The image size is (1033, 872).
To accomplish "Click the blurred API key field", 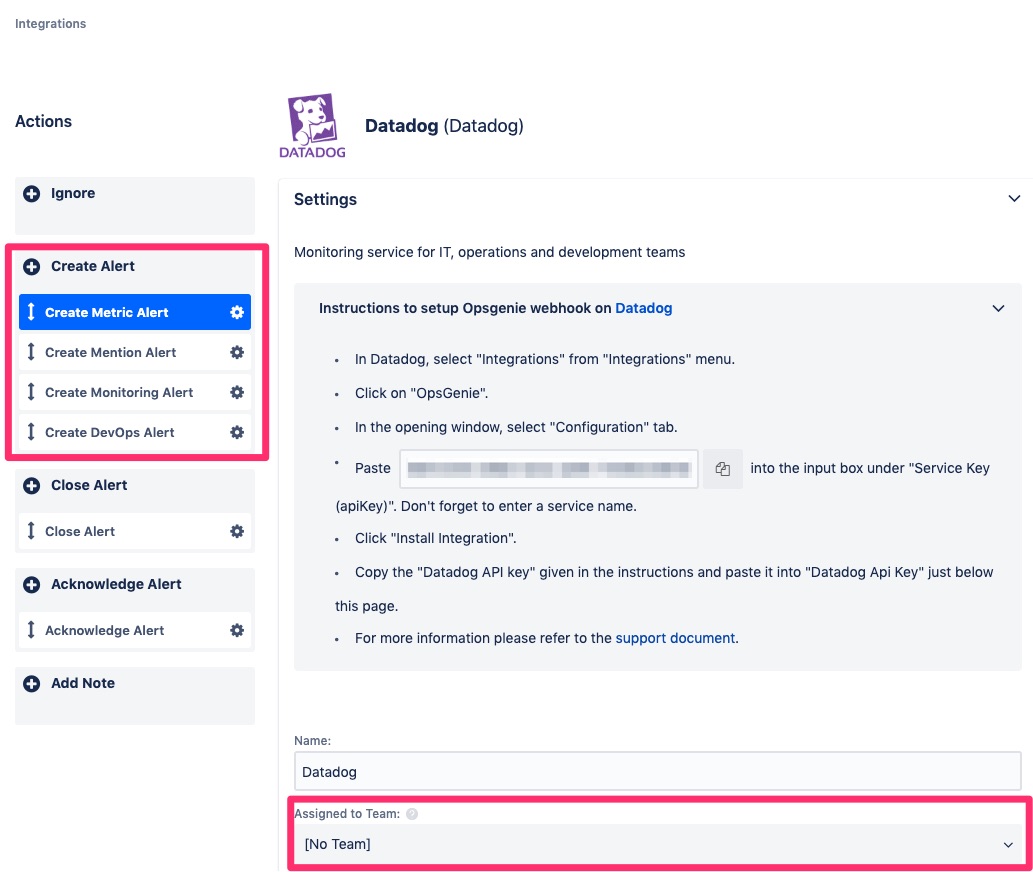I will click(x=549, y=469).
